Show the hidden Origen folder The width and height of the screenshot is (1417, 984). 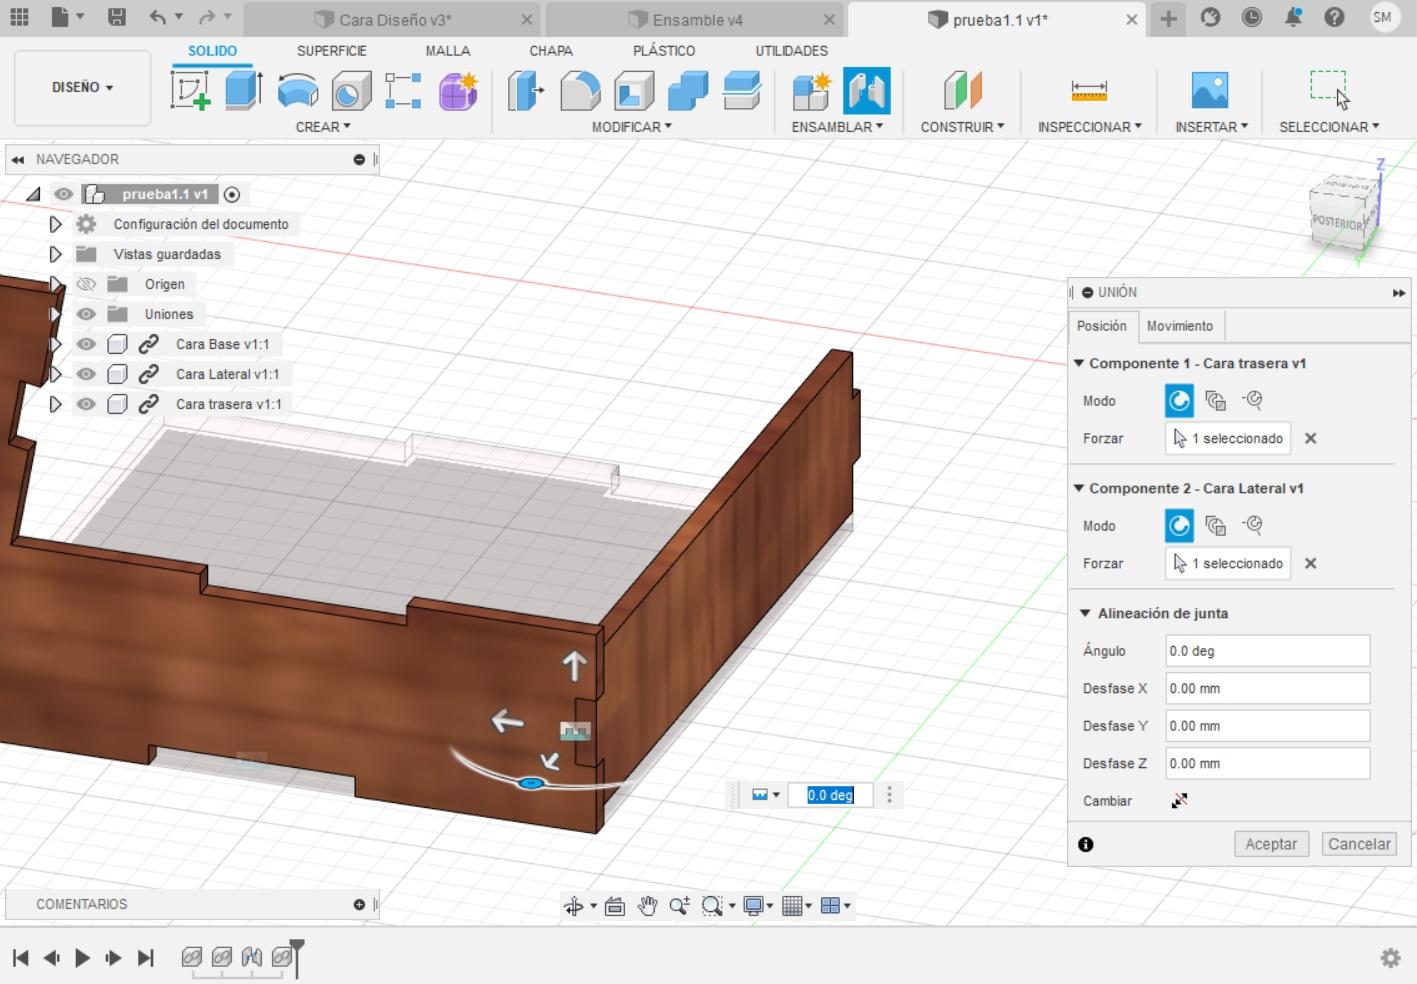click(87, 284)
